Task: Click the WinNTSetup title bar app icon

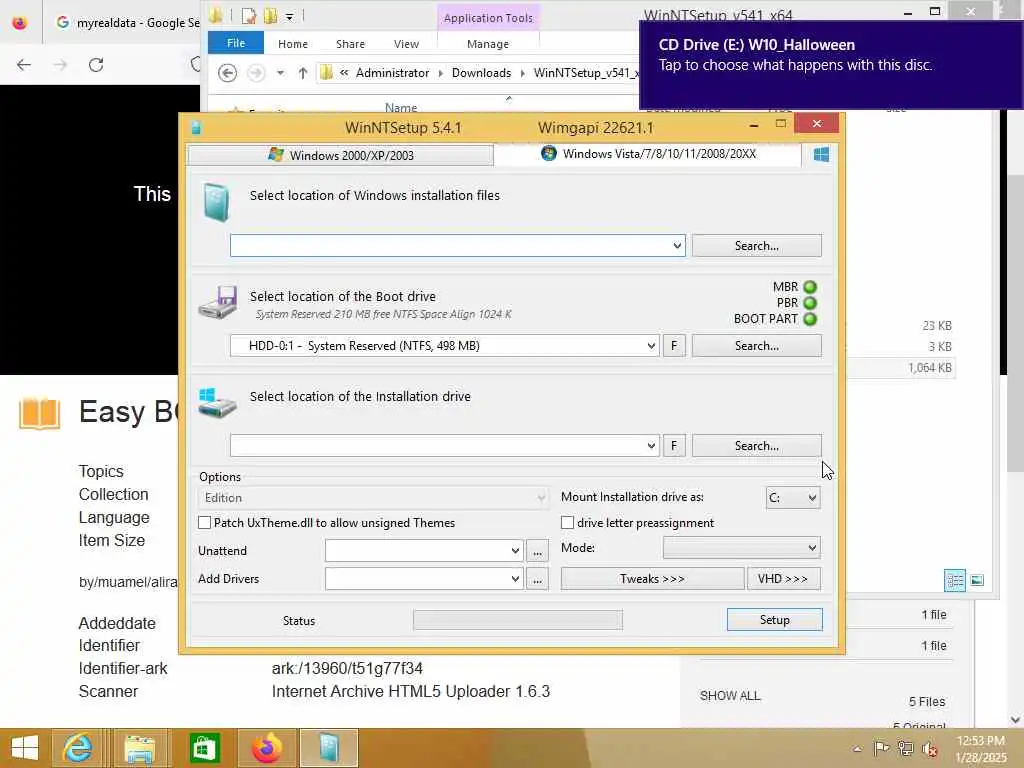Action: coord(195,127)
